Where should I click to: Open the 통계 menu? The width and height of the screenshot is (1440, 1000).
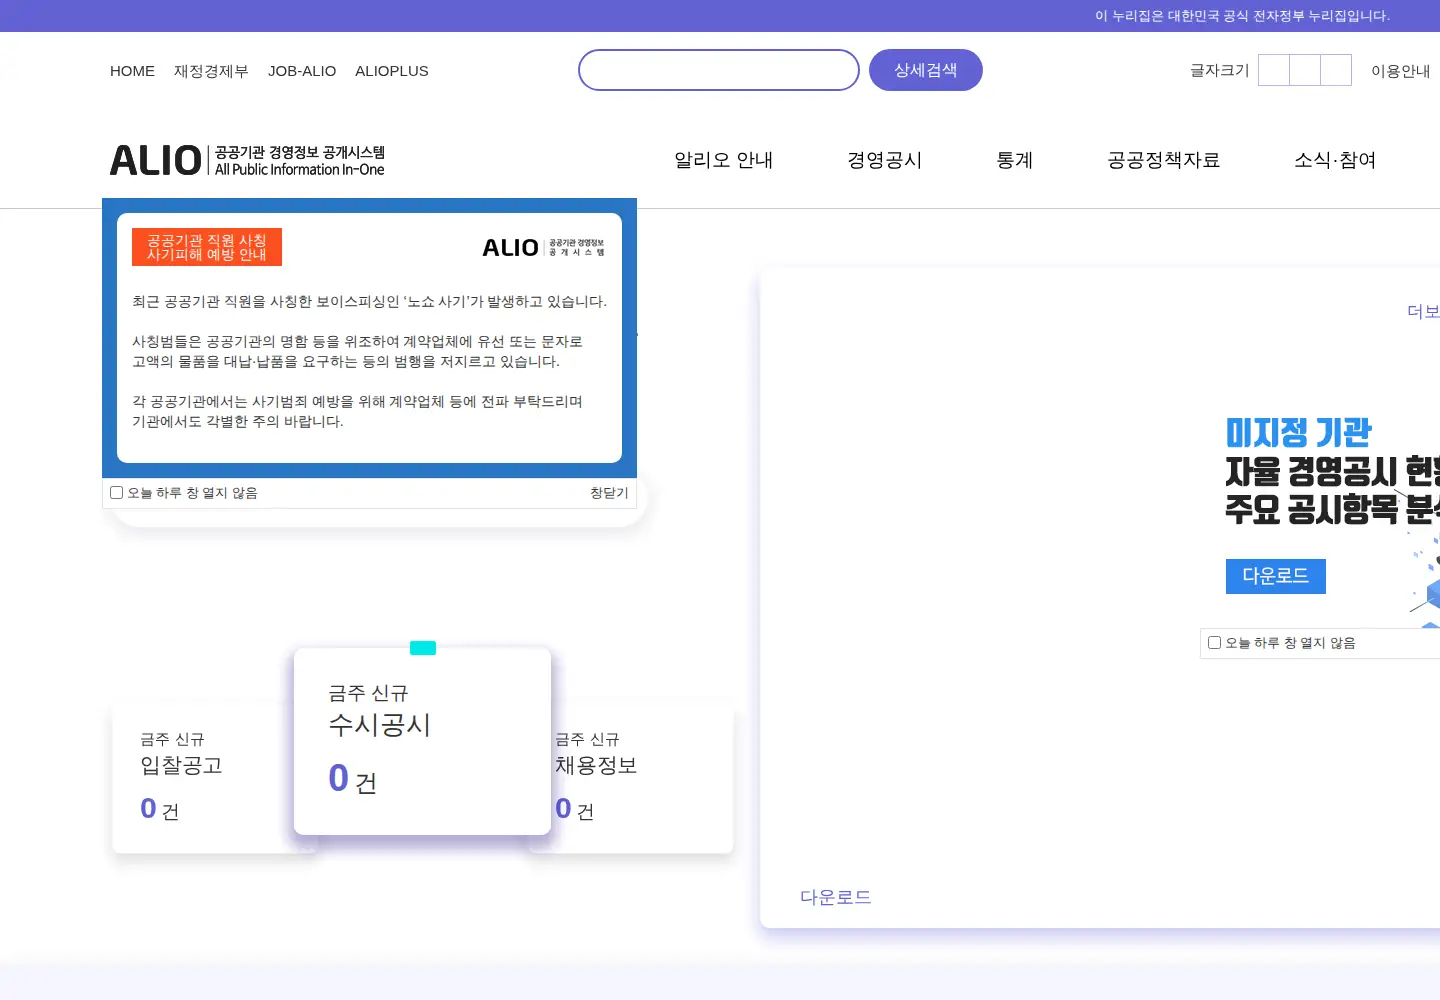click(1015, 160)
